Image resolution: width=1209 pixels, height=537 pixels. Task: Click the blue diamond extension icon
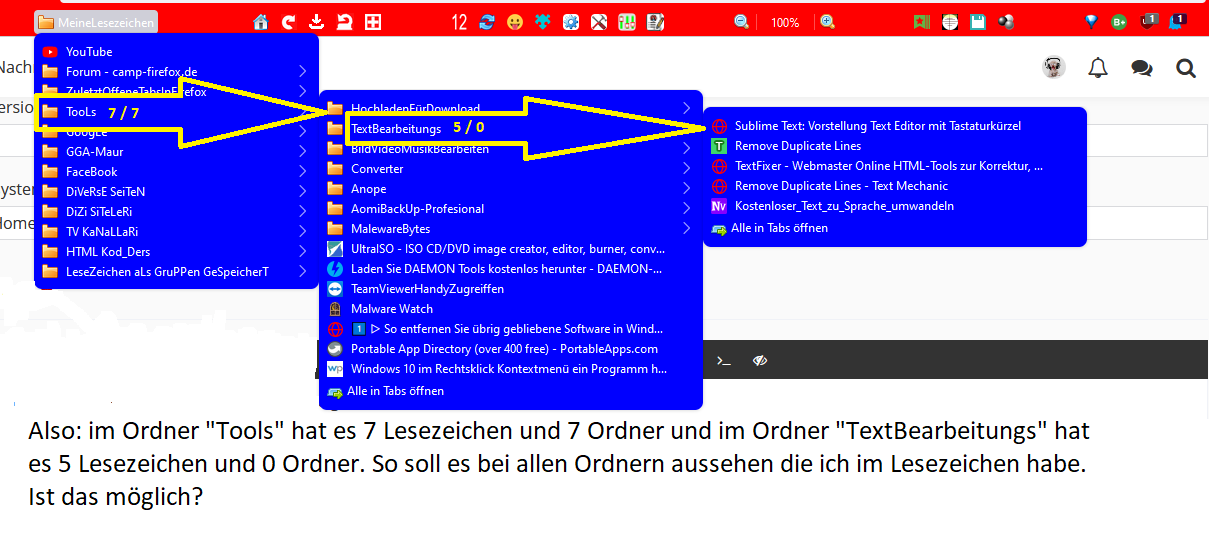(x=1092, y=22)
